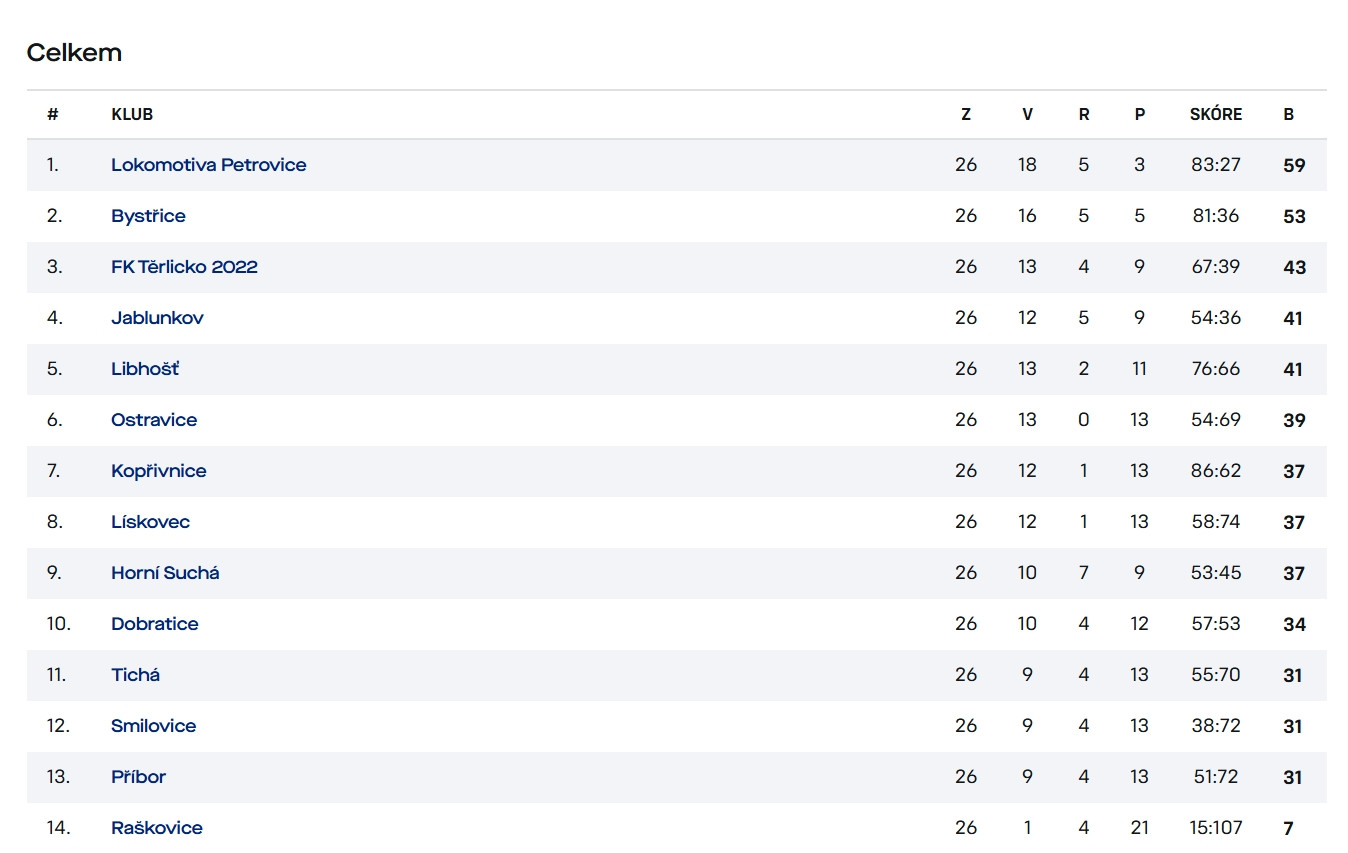Viewport: 1348px width, 853px height.
Task: Click the B points column header
Action: (1289, 114)
